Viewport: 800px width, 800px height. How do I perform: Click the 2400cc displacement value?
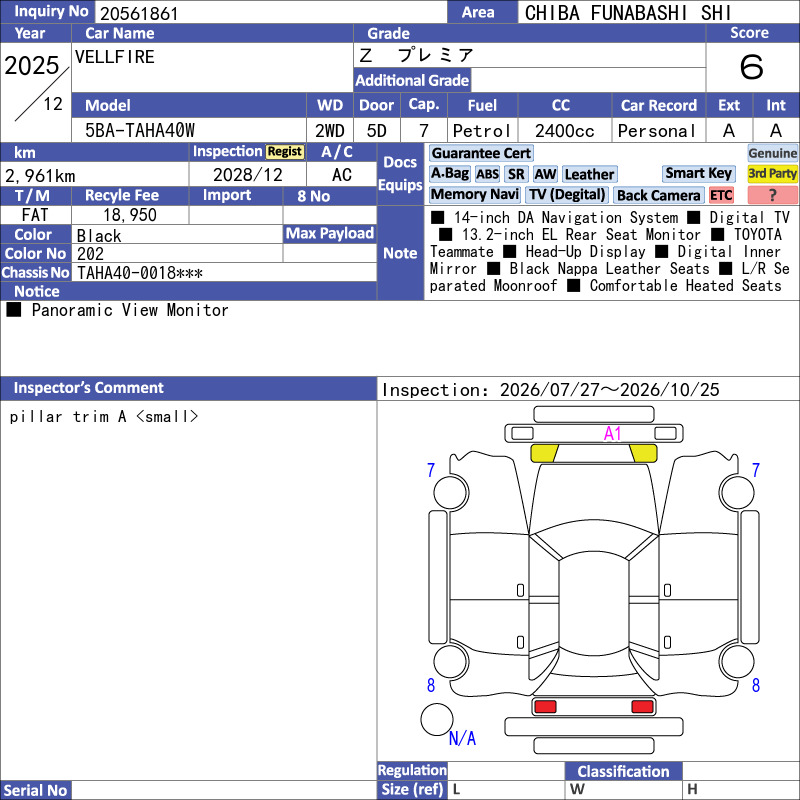[x=564, y=131]
